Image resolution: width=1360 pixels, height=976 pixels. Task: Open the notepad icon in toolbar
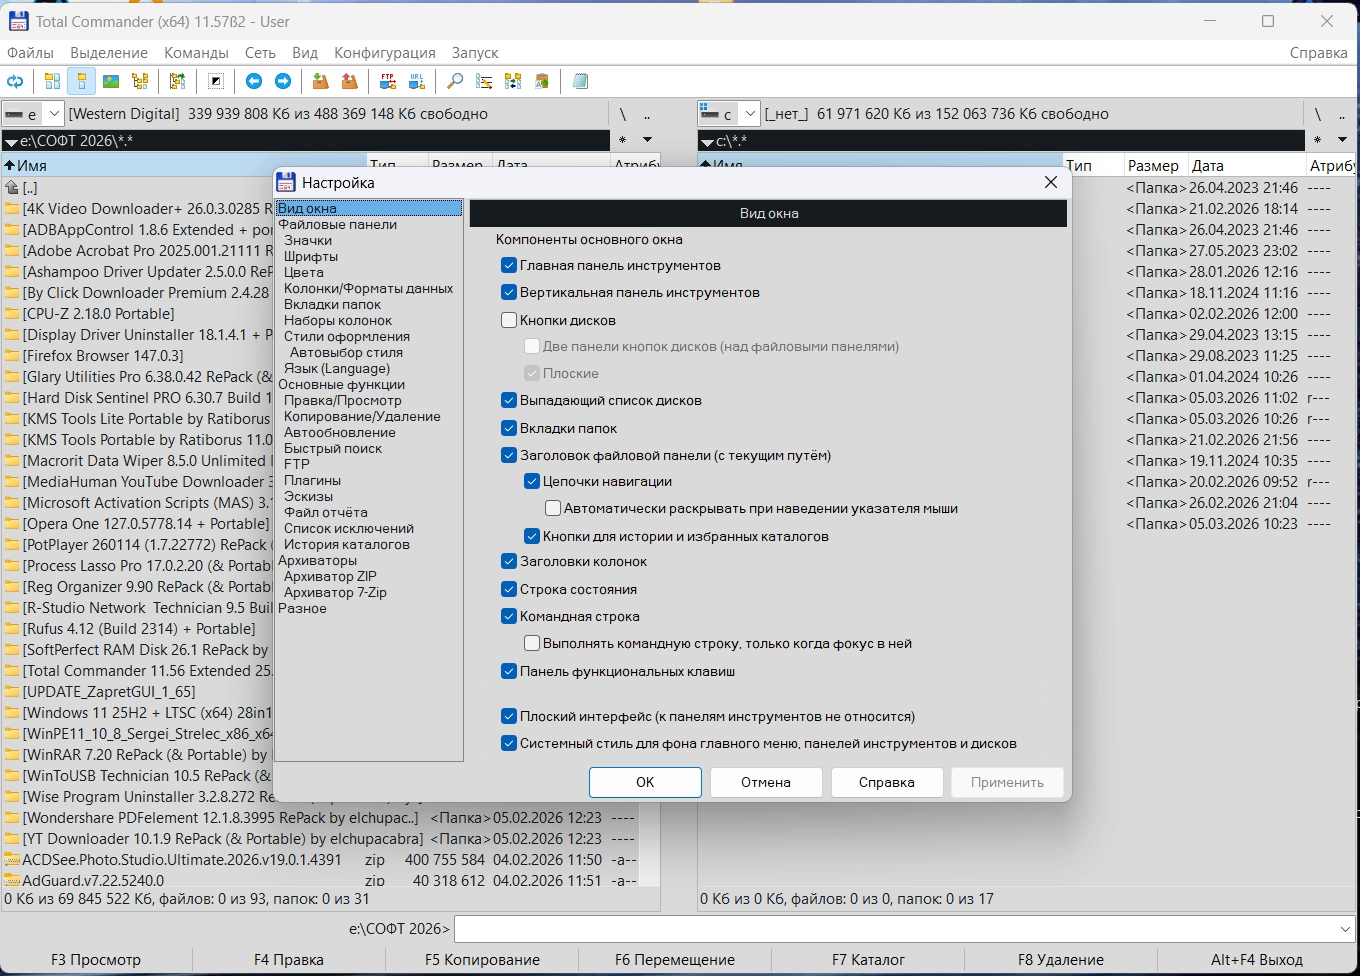(x=580, y=82)
